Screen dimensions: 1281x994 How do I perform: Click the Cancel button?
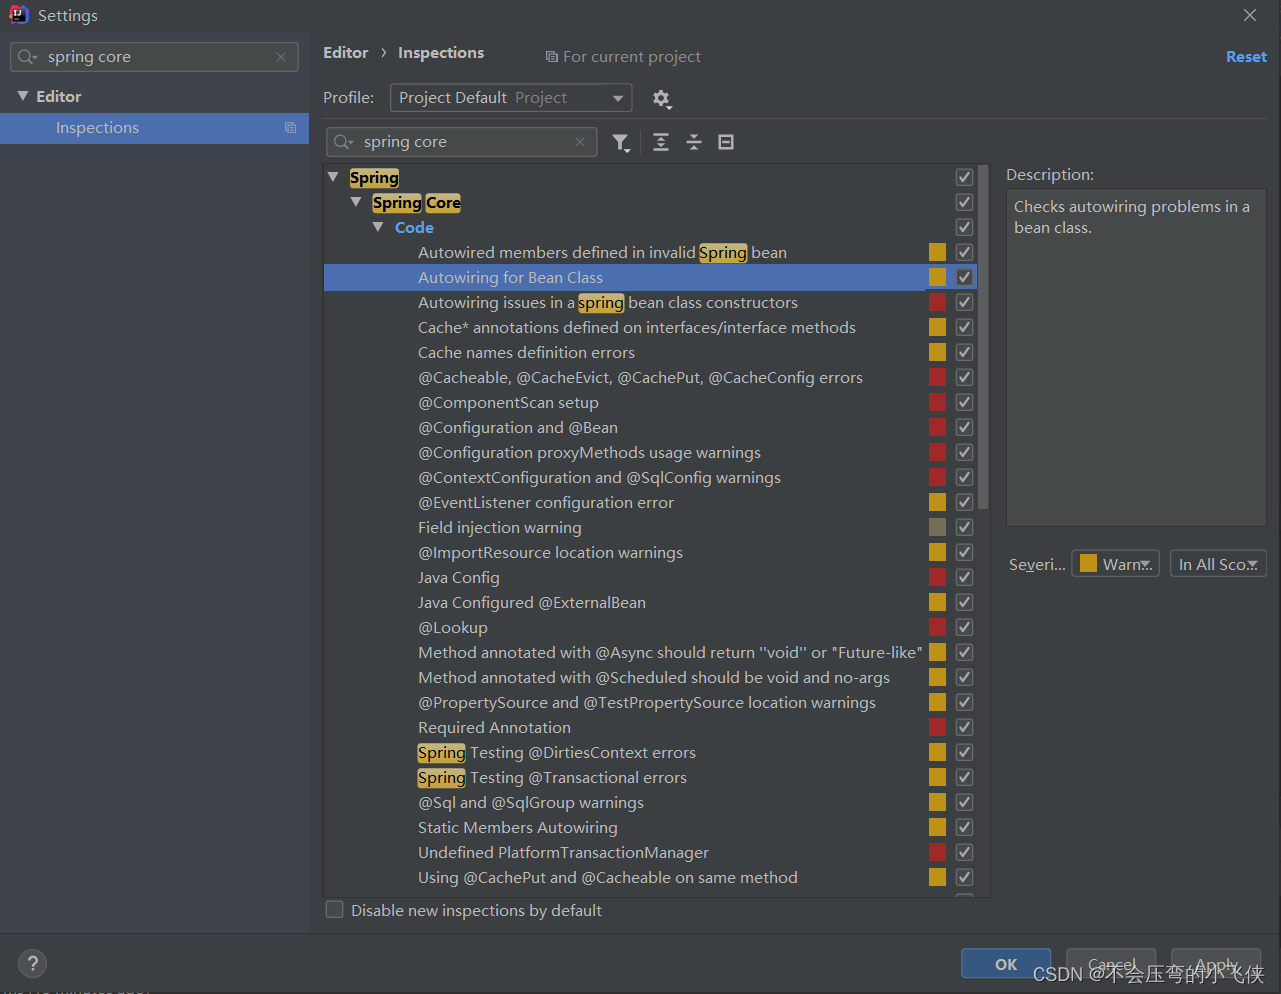(x=1111, y=964)
